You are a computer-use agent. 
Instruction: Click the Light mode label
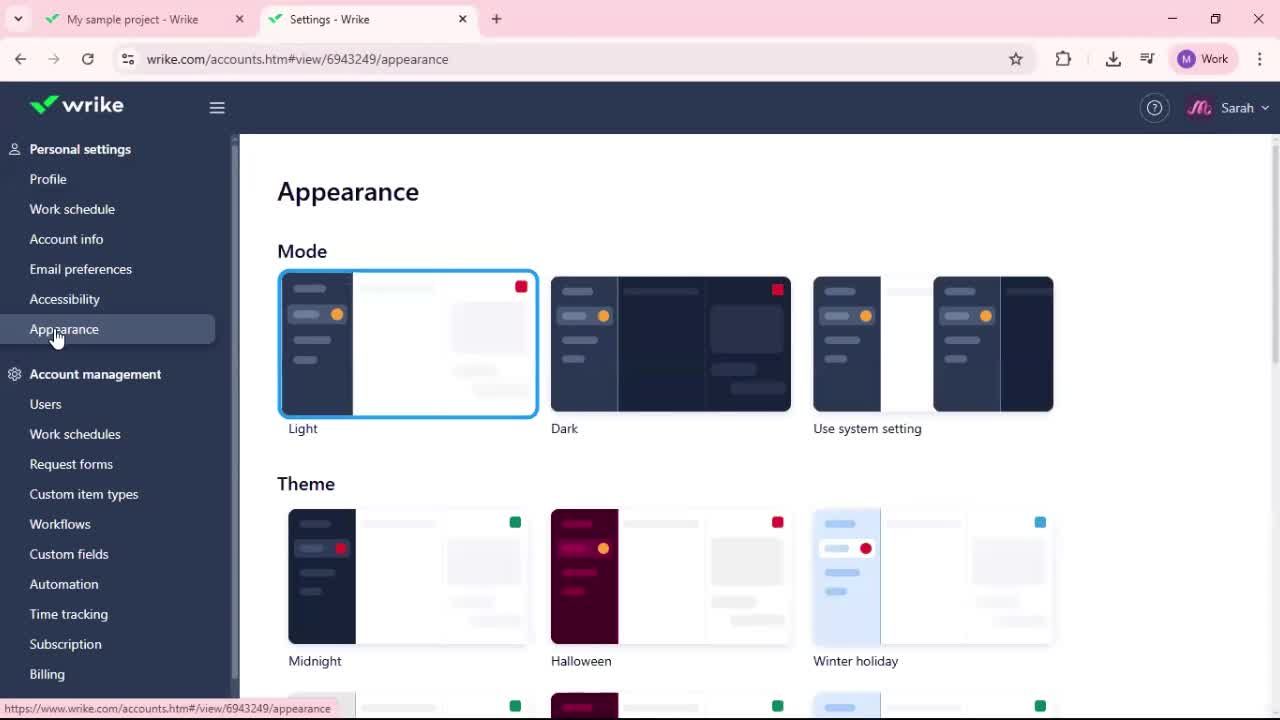[303, 429]
